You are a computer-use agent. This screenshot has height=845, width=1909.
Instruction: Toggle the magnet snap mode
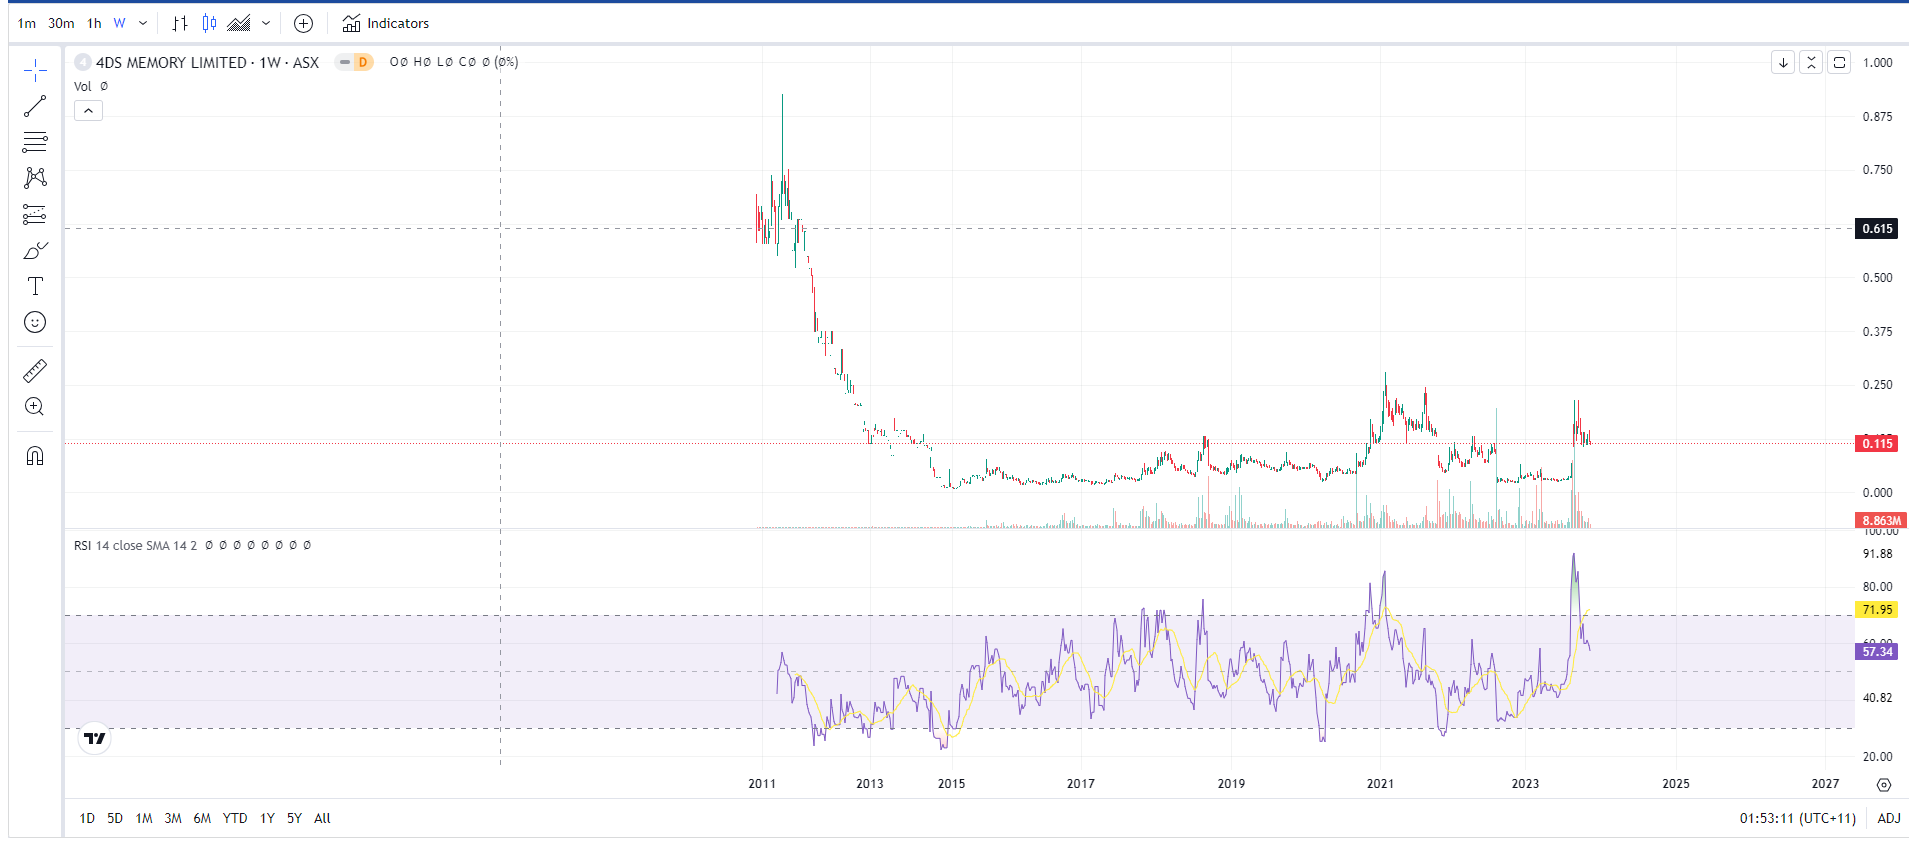(35, 456)
